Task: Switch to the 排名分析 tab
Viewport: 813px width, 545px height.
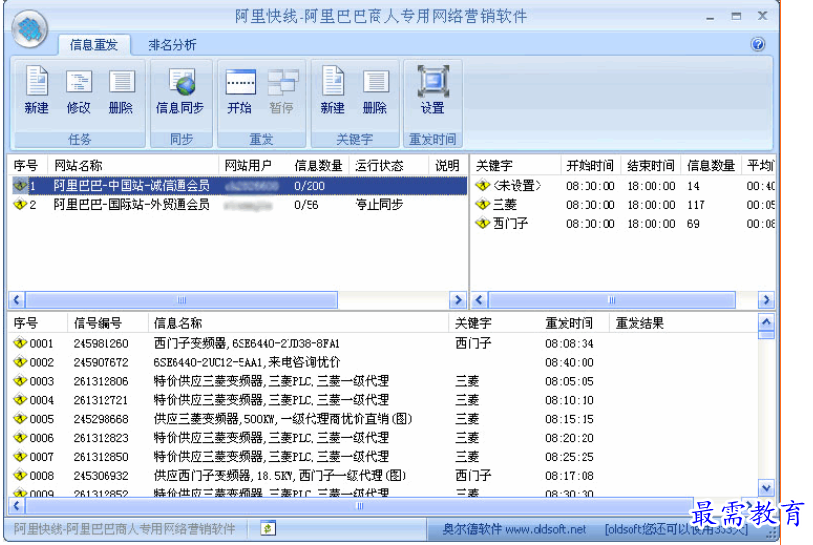Action: tap(173, 45)
